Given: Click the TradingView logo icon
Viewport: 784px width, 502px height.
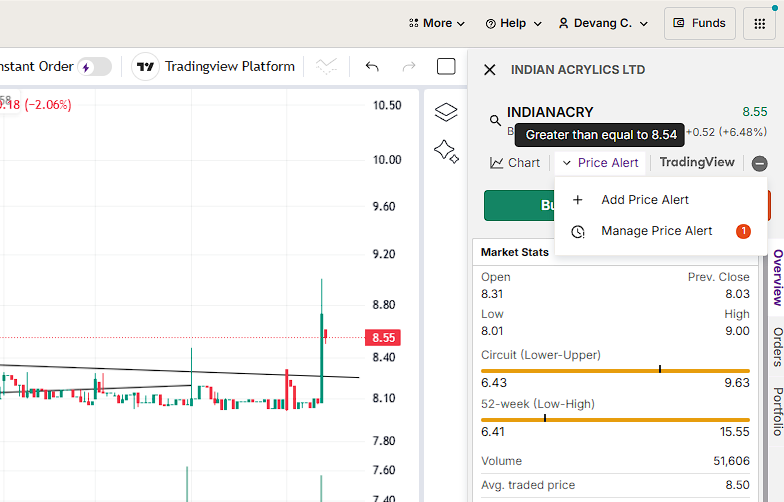Looking at the screenshot, I should click(146, 66).
